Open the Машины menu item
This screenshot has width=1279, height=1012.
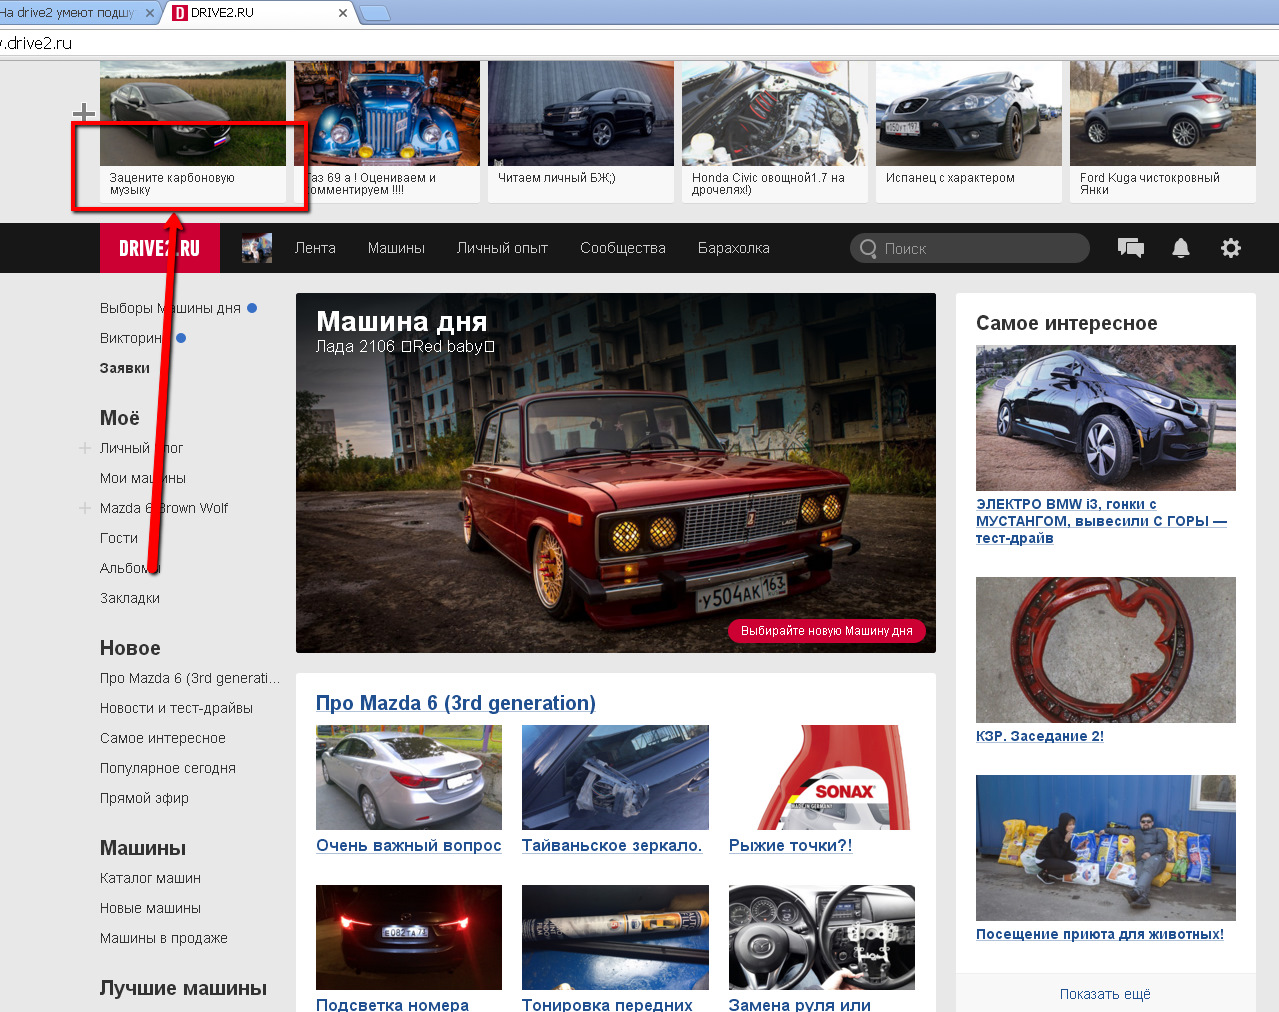pyautogui.click(x=396, y=248)
